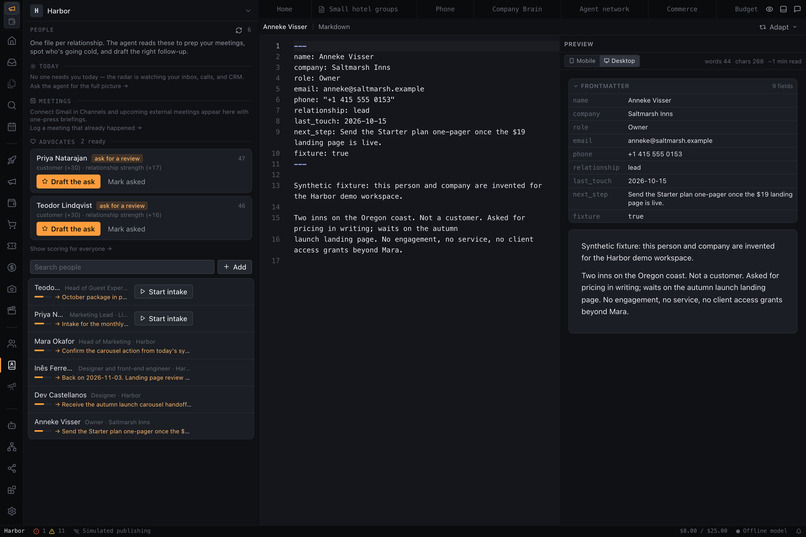
Task: Open the camera icon in the sidebar
Action: [12, 289]
